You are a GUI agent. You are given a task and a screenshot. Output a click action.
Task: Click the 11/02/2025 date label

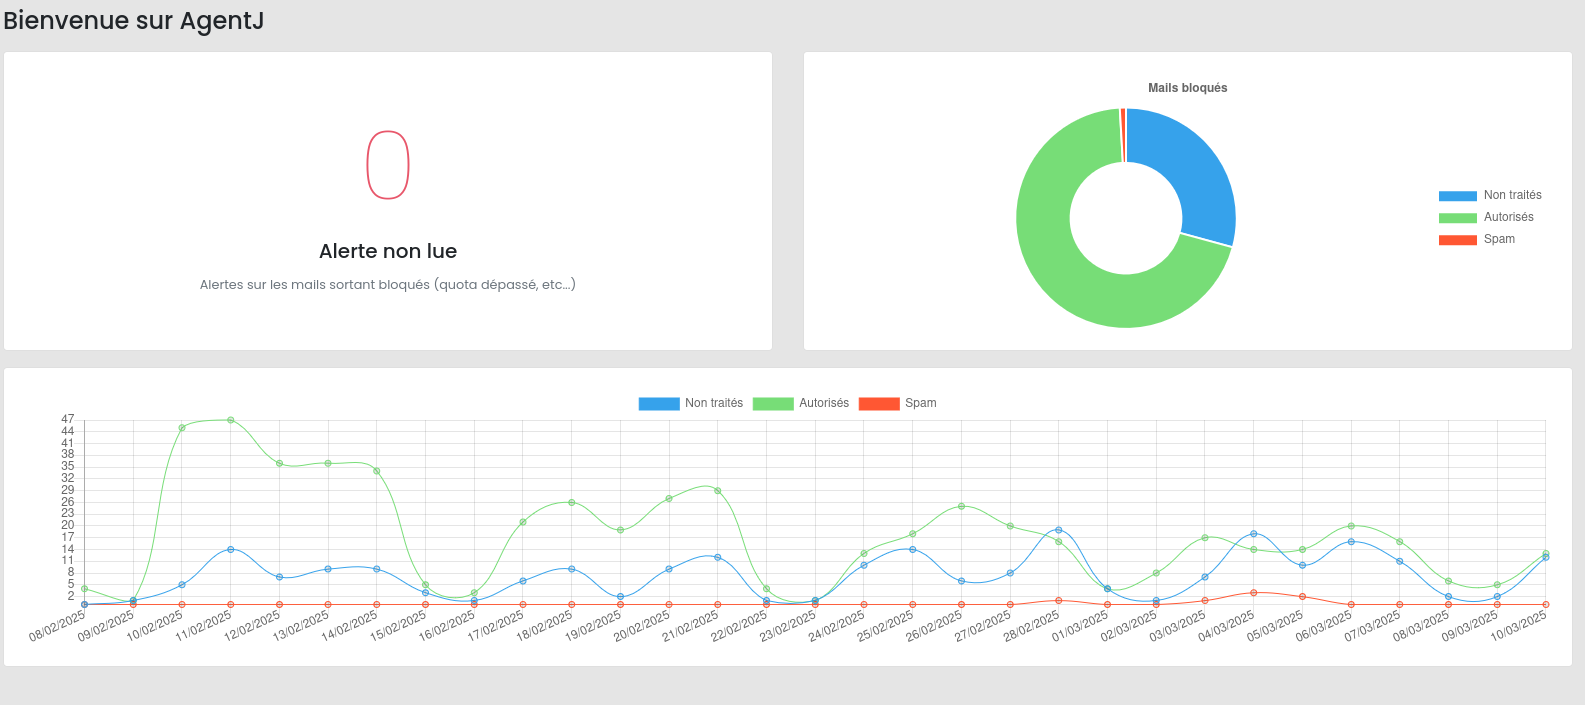tap(203, 626)
